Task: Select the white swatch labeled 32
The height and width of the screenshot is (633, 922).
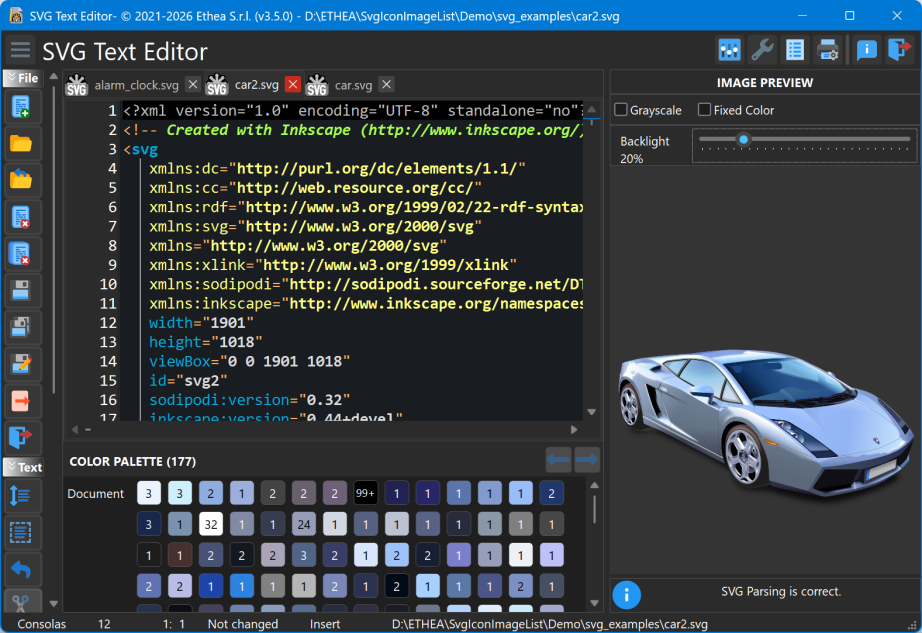Action: click(211, 524)
